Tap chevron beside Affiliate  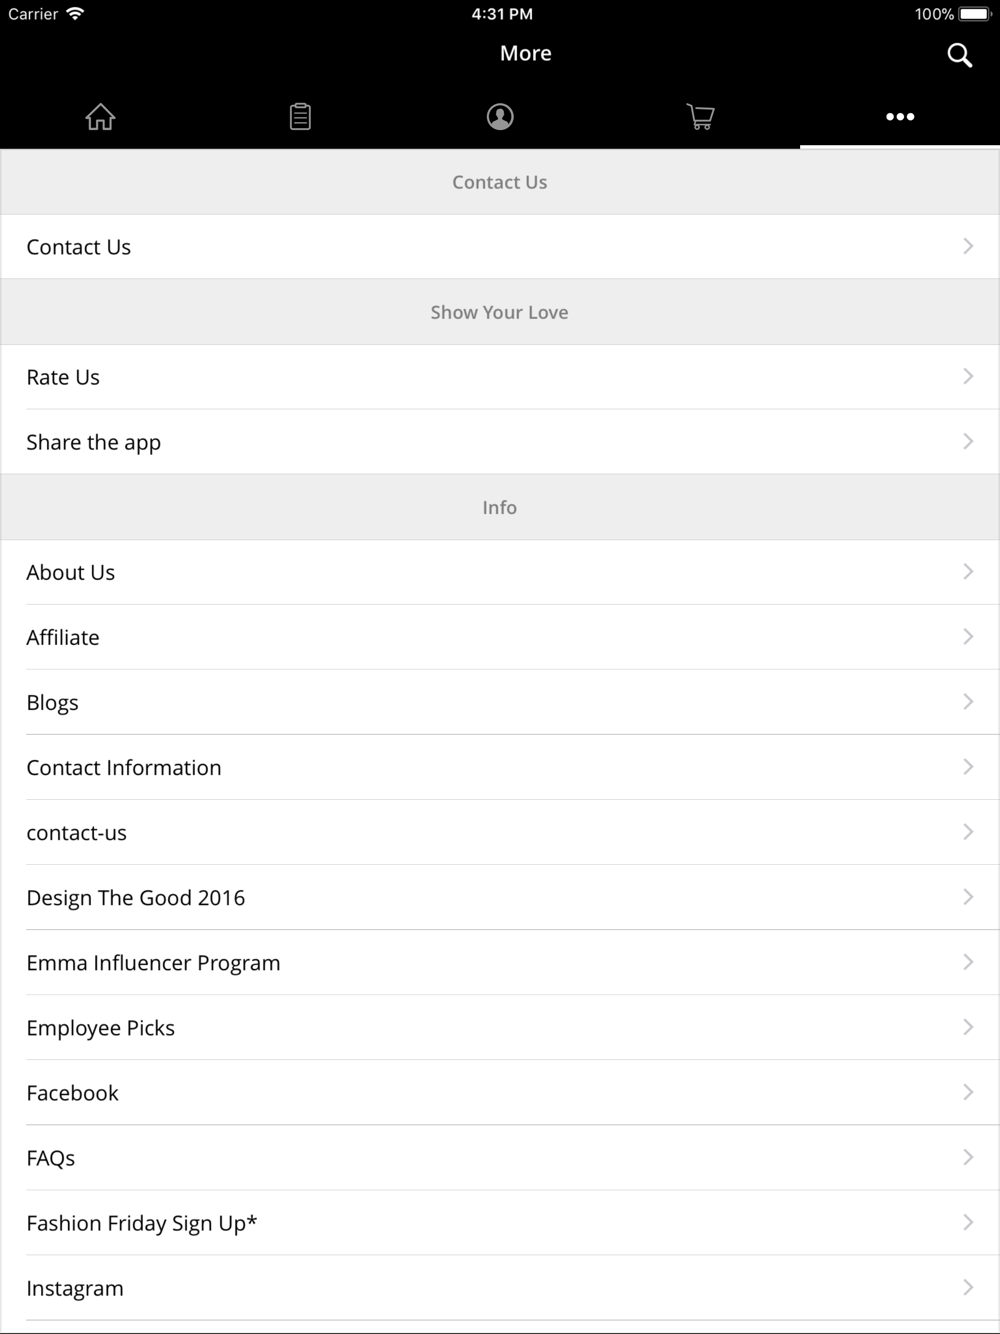968,636
